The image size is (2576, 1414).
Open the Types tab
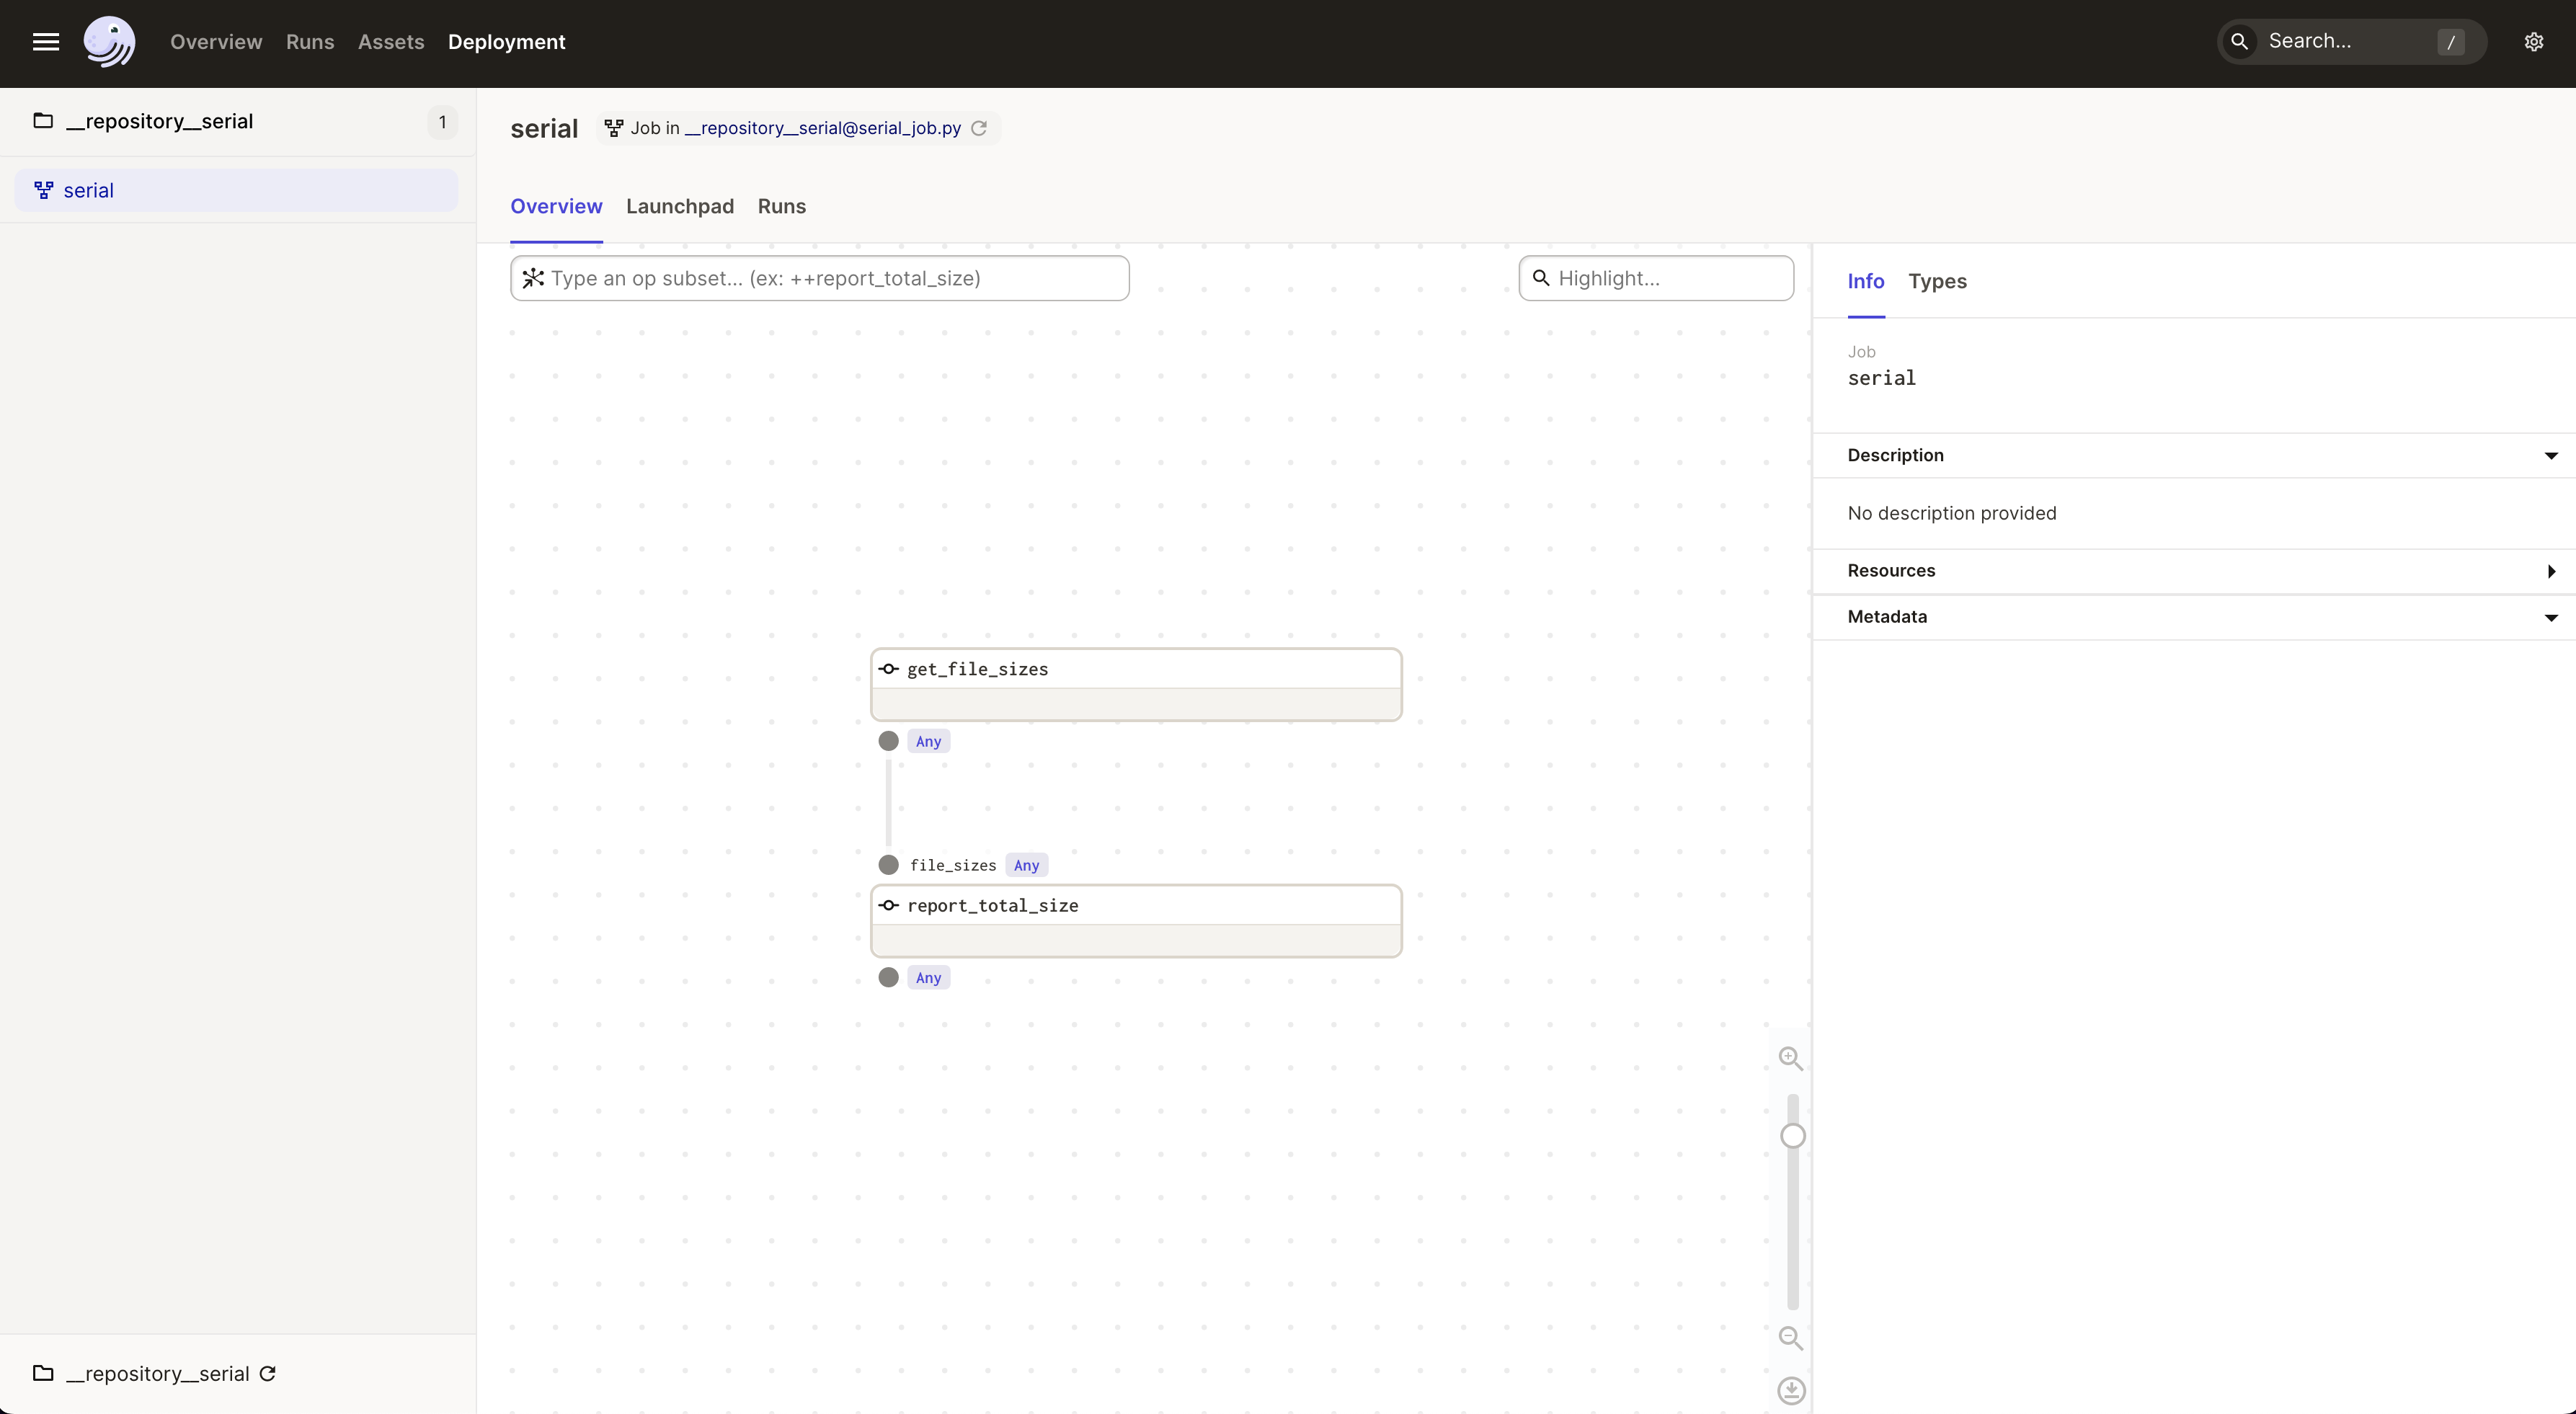(1936, 281)
